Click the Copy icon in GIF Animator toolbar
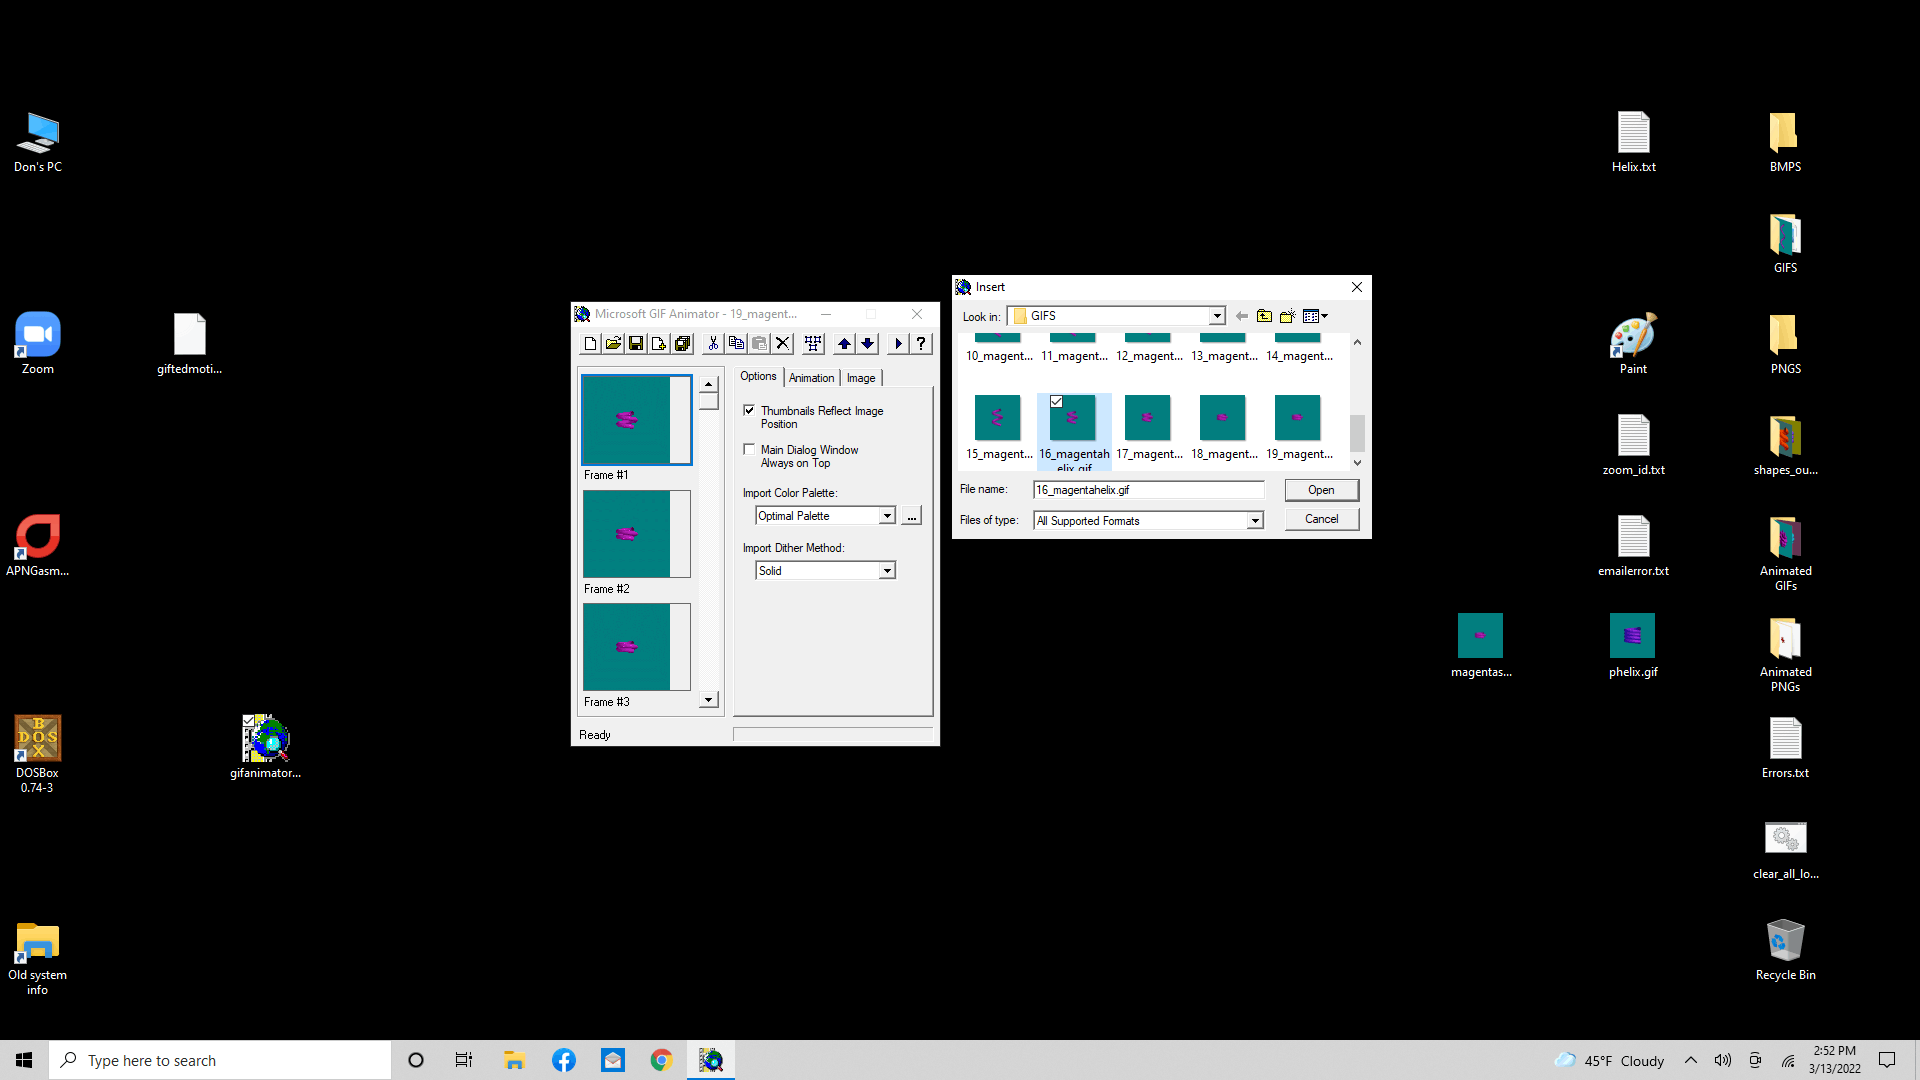Screen dimensions: 1920x1080 (736, 344)
